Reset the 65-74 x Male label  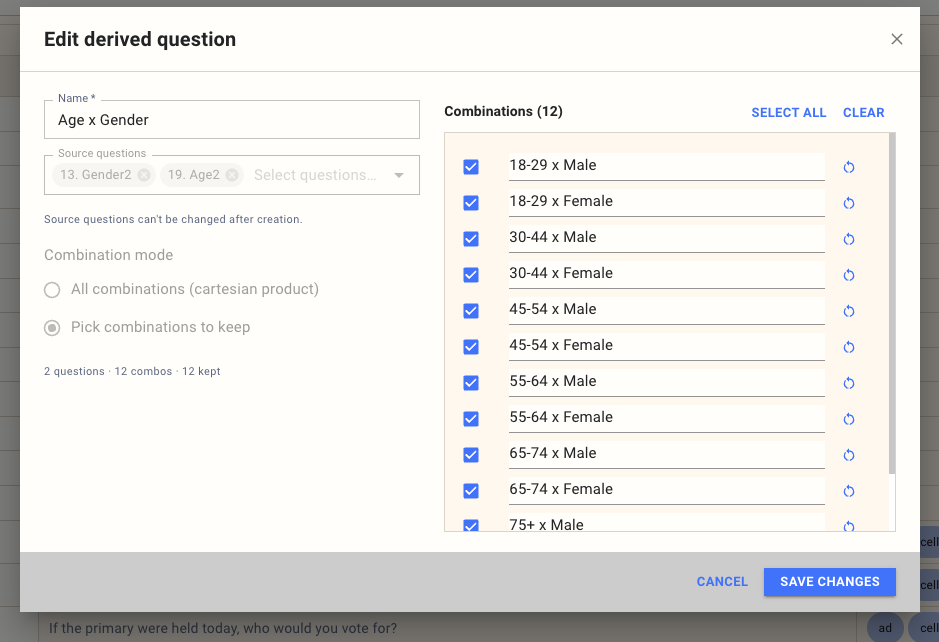tap(849, 455)
